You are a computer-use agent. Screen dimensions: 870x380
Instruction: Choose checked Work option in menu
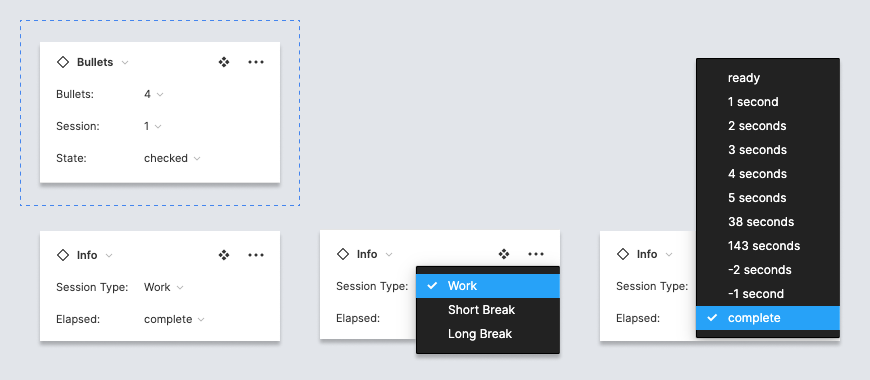[488, 286]
